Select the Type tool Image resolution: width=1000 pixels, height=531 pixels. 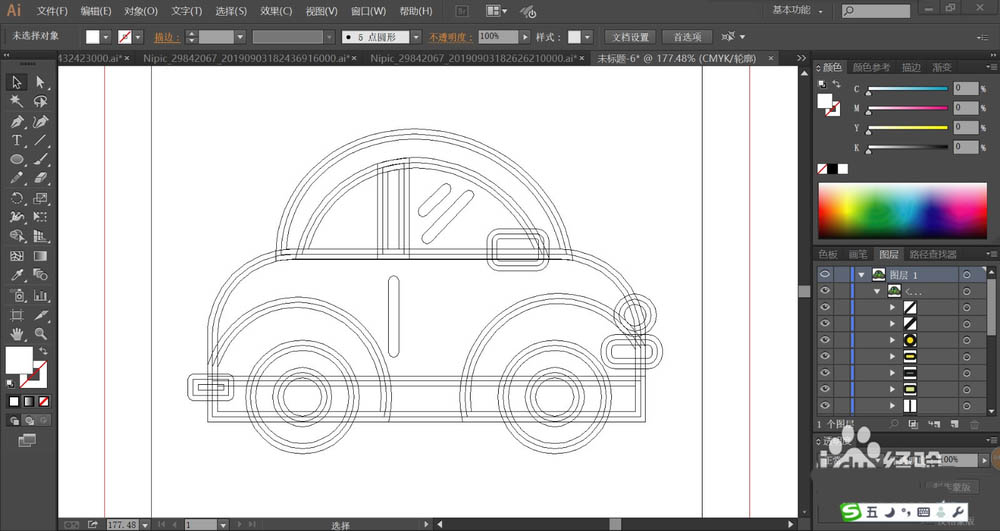tap(17, 140)
